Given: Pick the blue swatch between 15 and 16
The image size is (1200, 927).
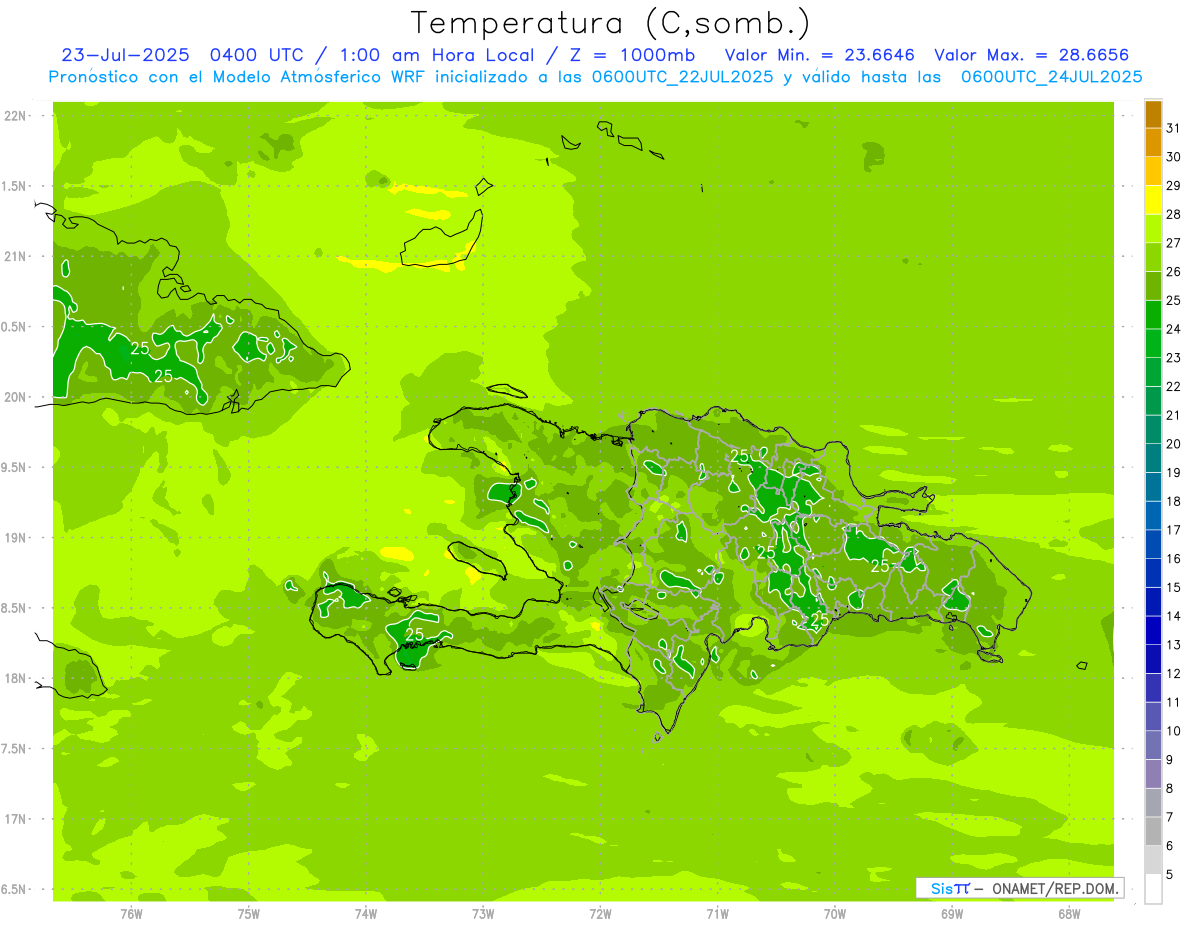Looking at the screenshot, I should (1153, 573).
